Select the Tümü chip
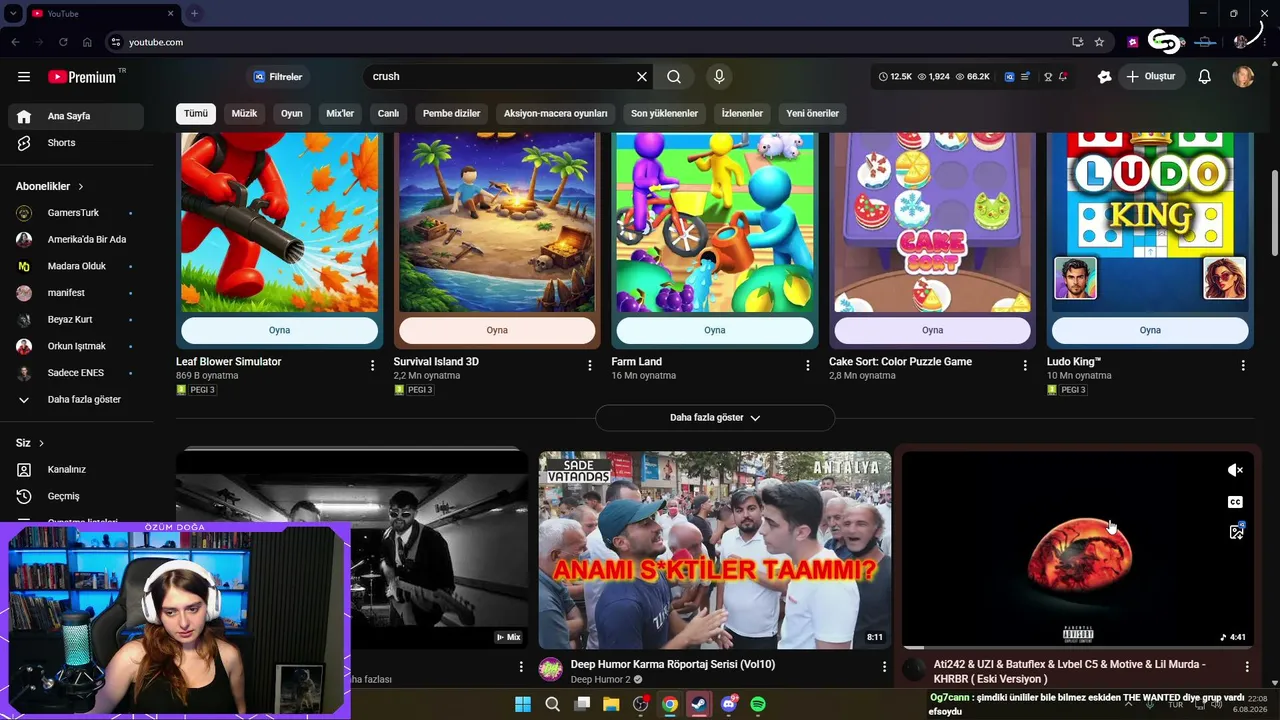The image size is (1280, 720). [x=196, y=114]
